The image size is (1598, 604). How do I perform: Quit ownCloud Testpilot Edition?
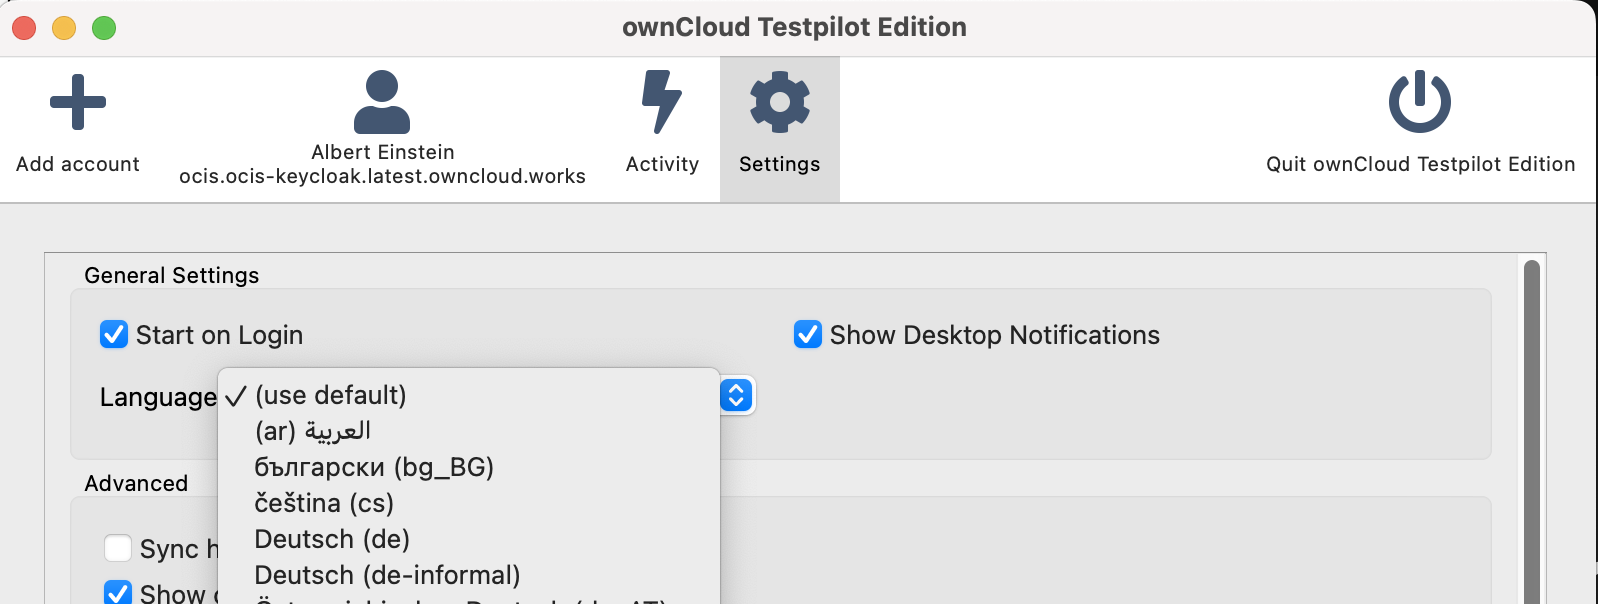click(1419, 130)
